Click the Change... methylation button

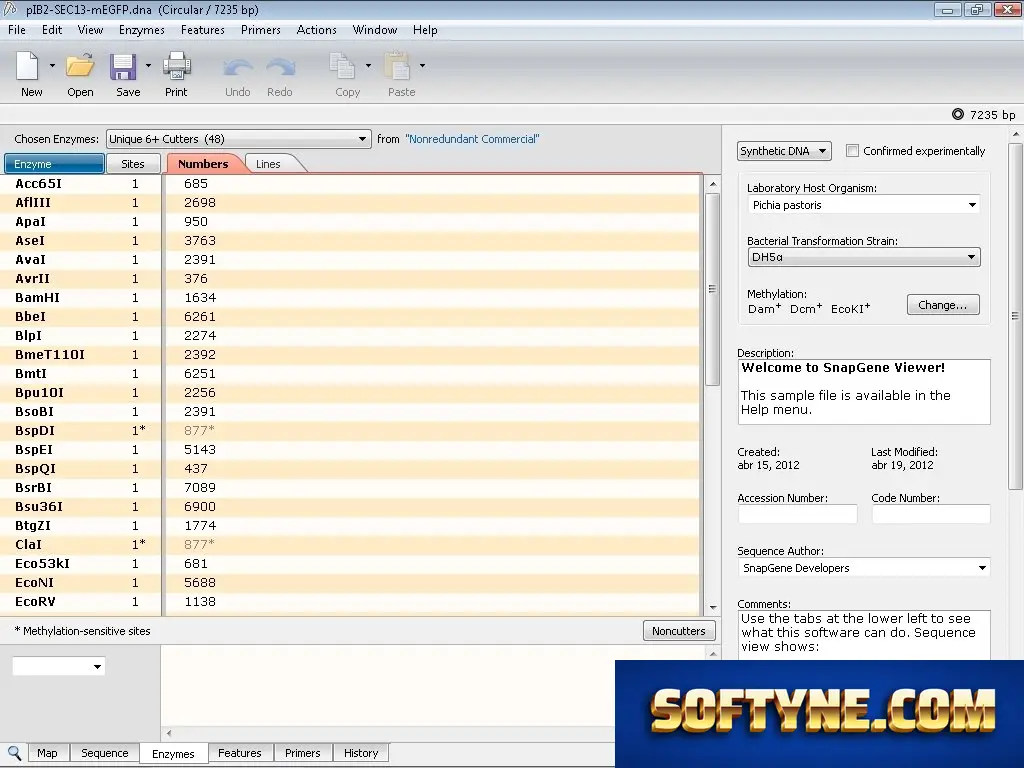[943, 305]
